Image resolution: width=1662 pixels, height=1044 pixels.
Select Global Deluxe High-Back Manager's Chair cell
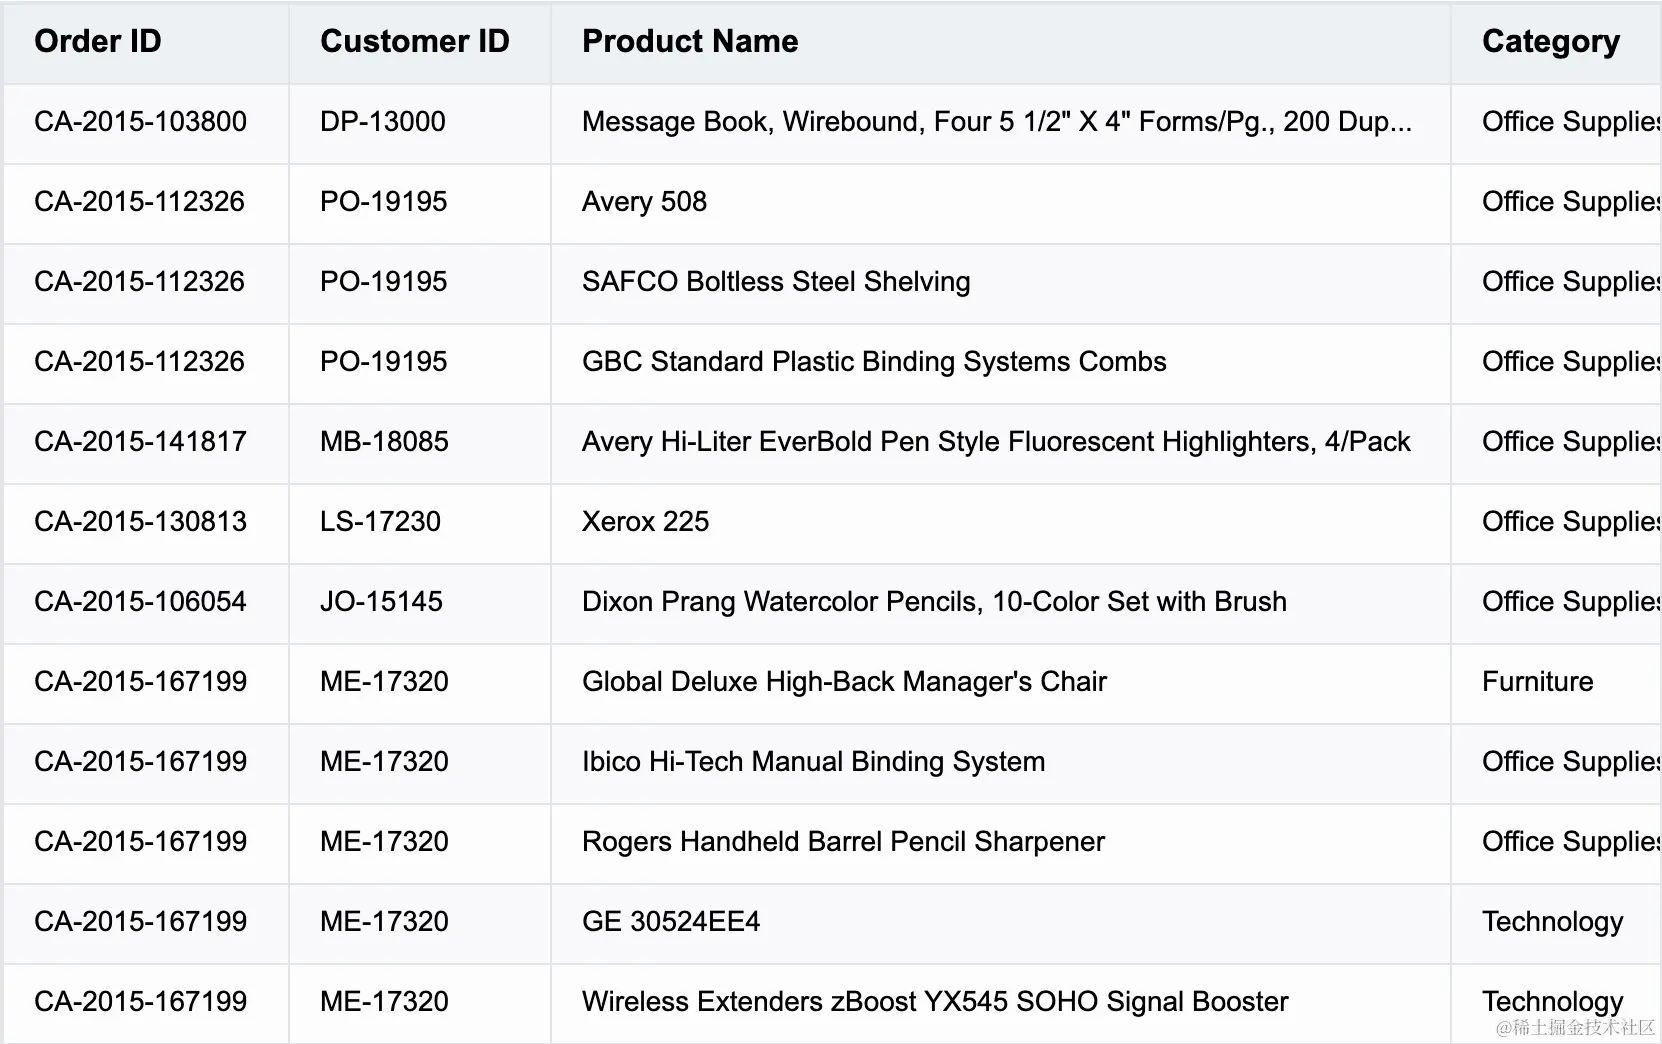tap(1001, 684)
